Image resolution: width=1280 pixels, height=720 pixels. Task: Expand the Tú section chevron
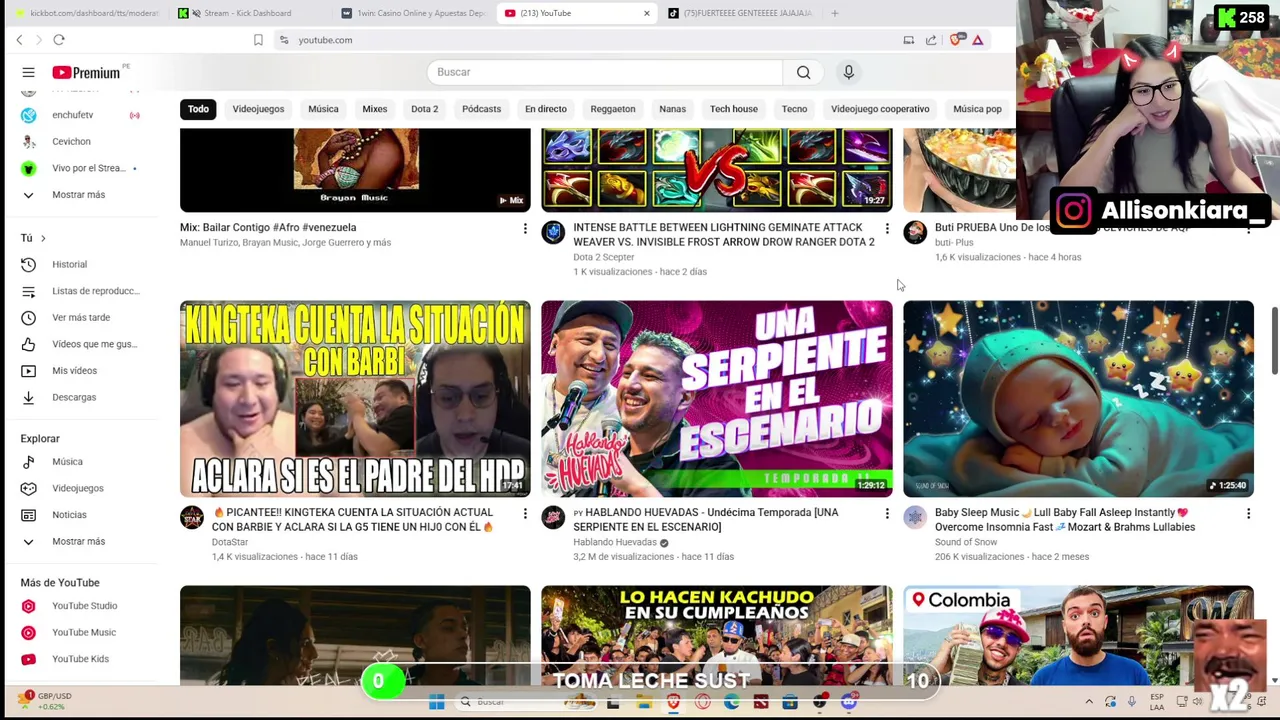pyautogui.click(x=43, y=238)
